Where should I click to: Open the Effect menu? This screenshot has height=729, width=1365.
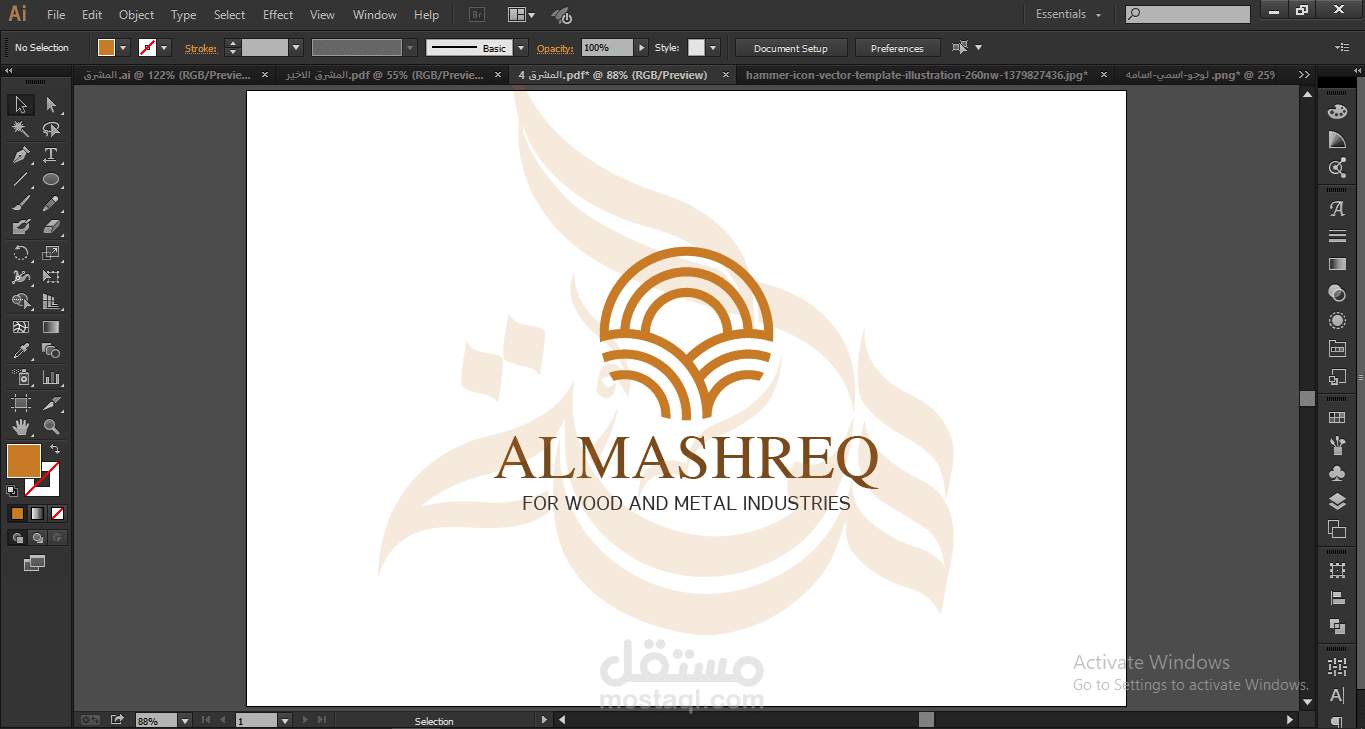click(278, 15)
